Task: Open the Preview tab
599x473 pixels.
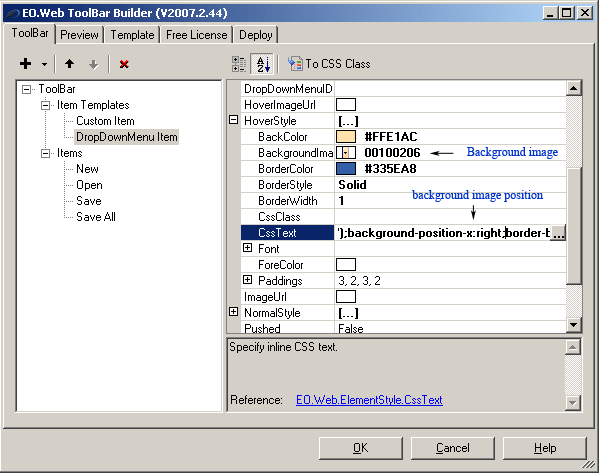Action: 79,35
